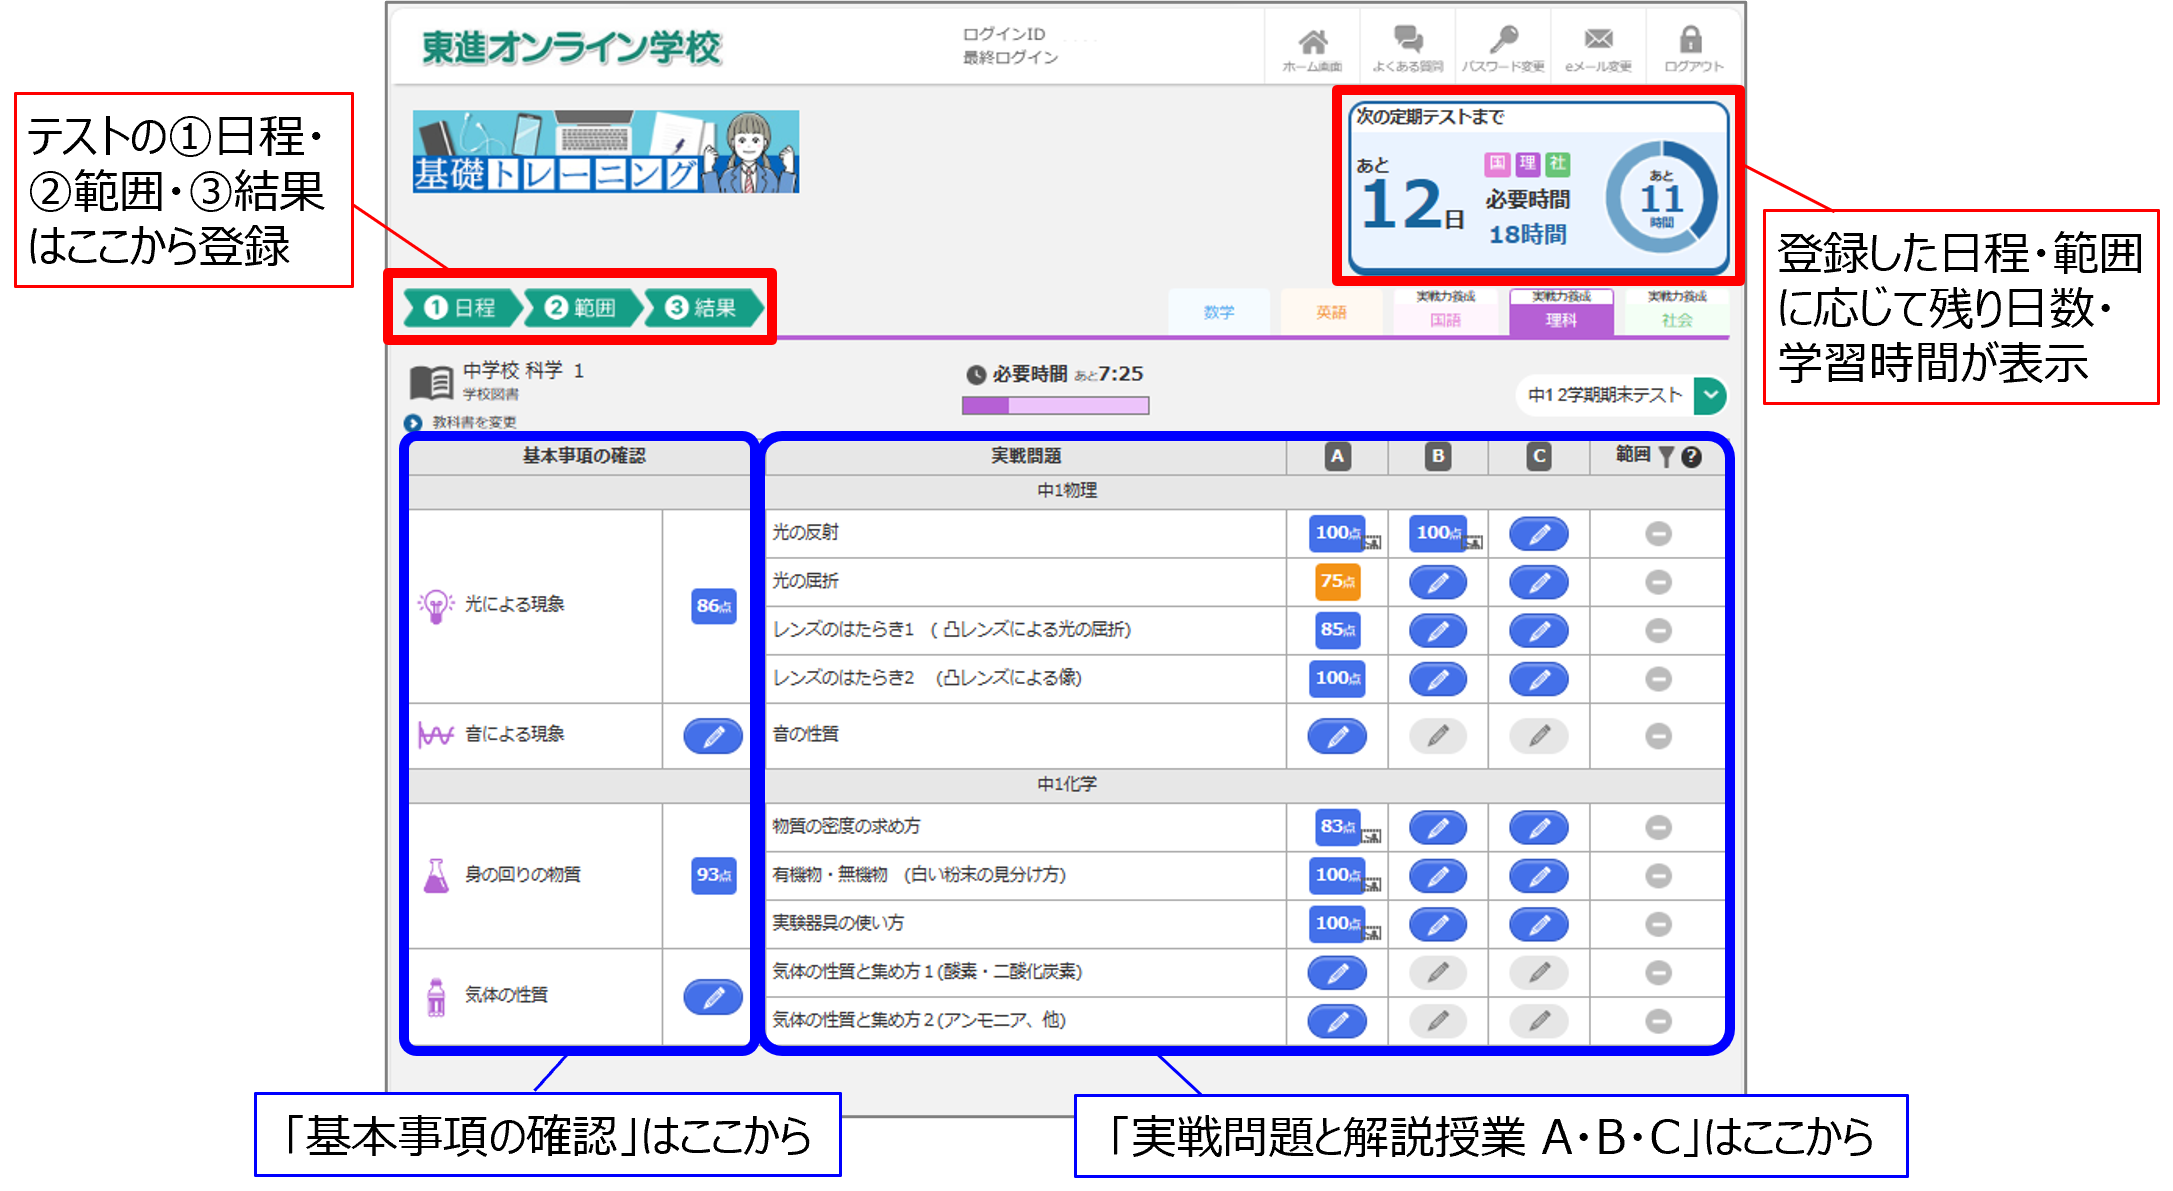Click the 光による現象 topic label
This screenshot has height=1191, width=2173.
(x=514, y=604)
